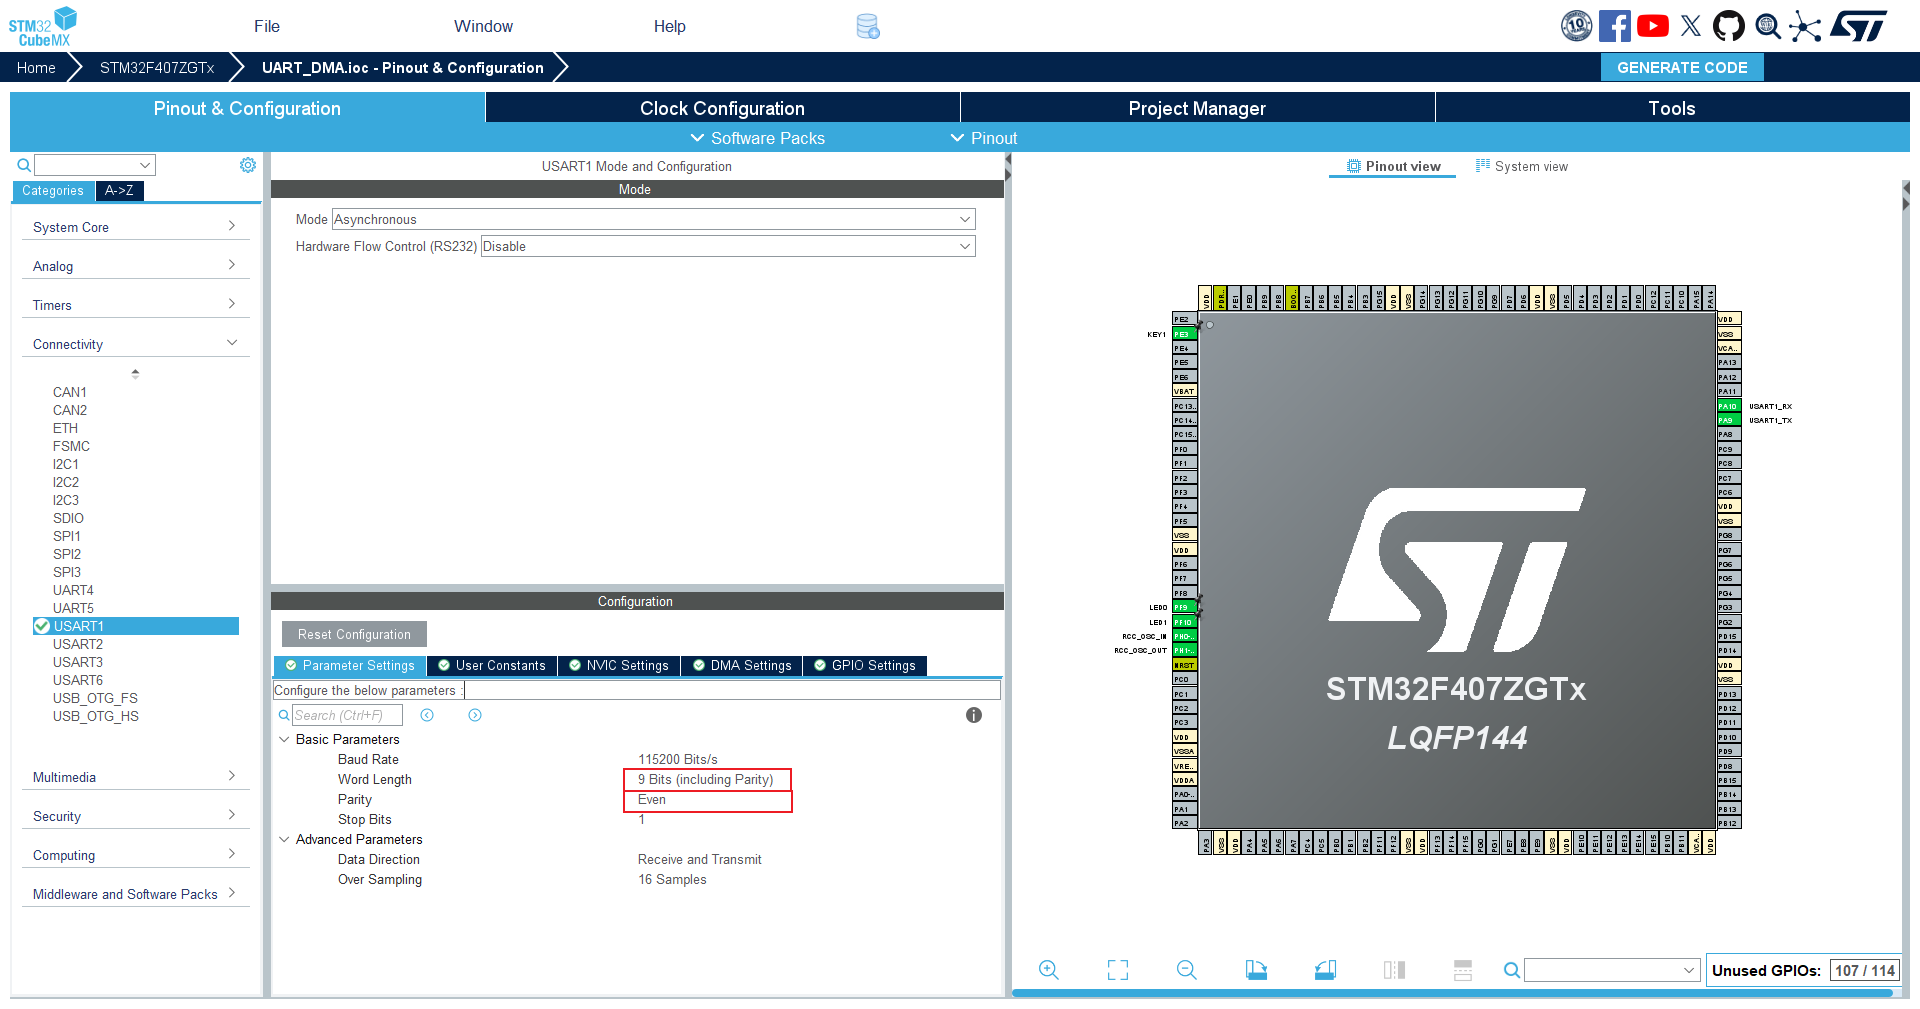Open the NVIC Settings tab
The image size is (1920, 1009).
[x=618, y=666]
